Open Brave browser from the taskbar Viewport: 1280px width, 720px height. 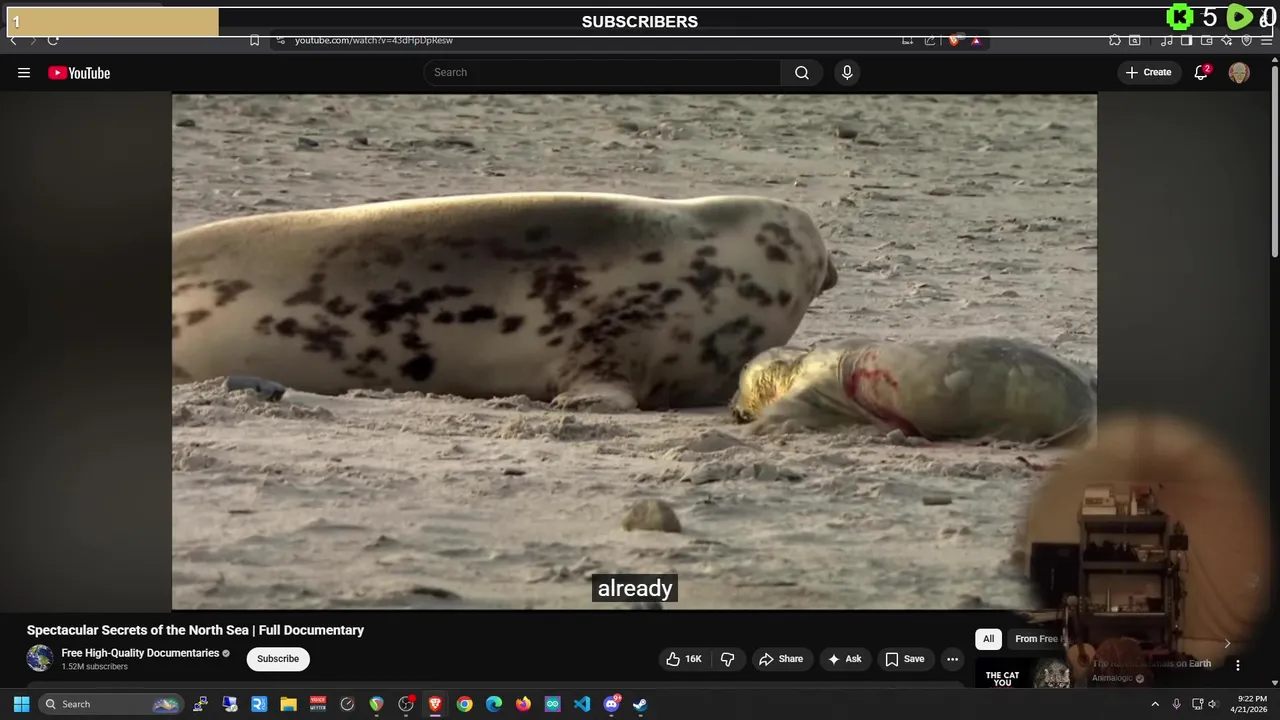435,704
